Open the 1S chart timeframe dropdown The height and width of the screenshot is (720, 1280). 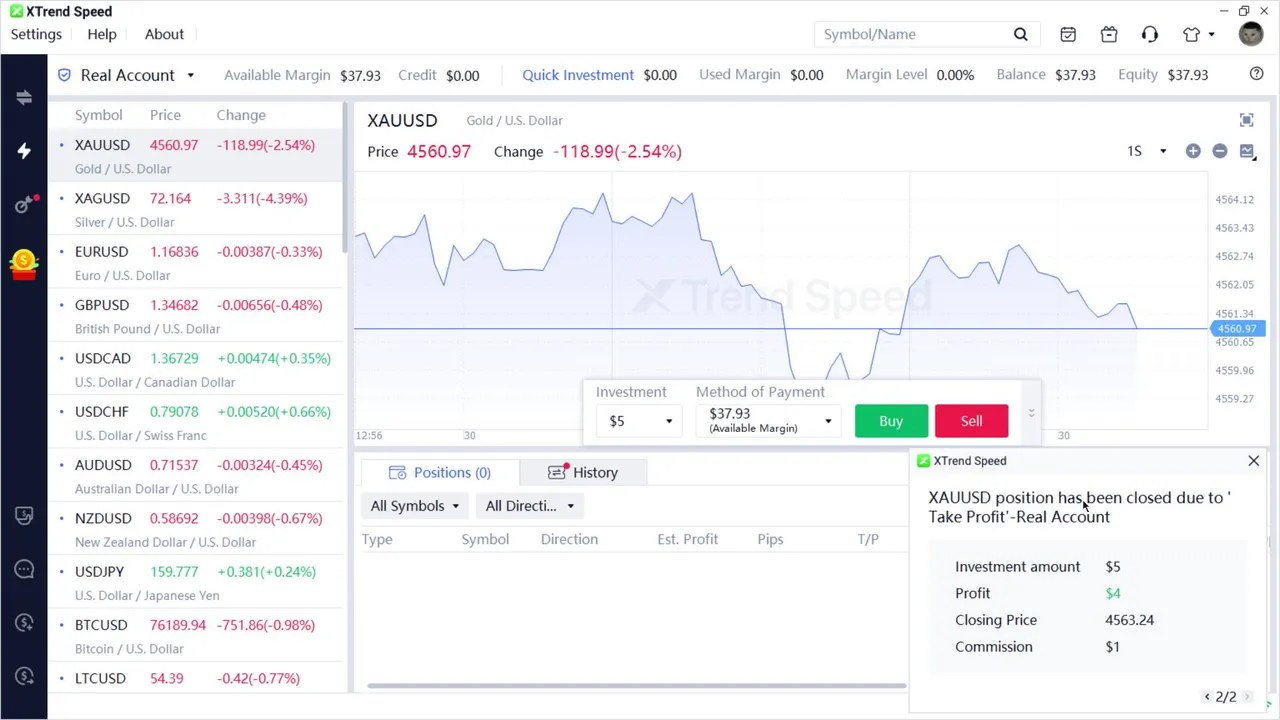pyautogui.click(x=1147, y=151)
